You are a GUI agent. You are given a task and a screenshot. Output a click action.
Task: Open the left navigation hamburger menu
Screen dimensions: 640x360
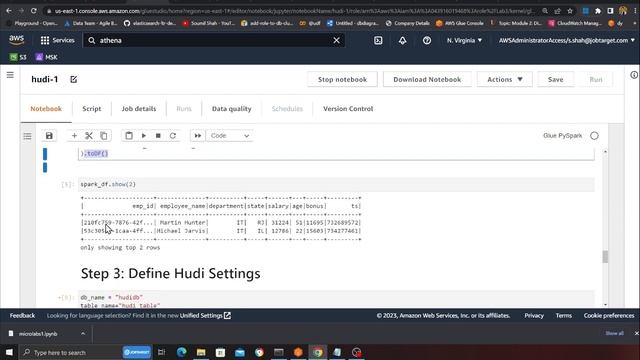10,75
